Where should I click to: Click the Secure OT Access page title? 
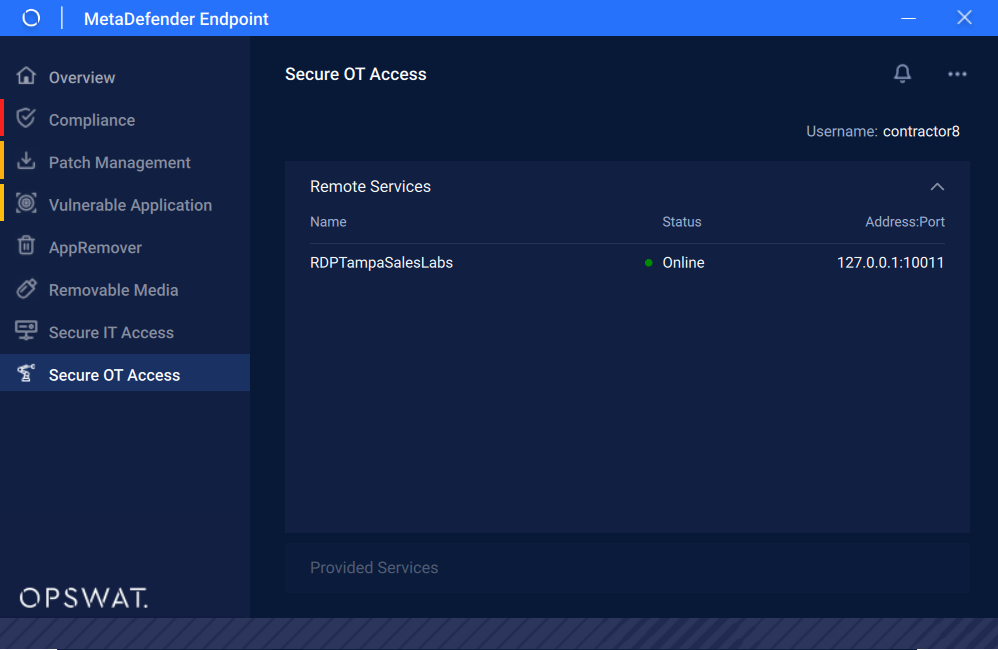pos(356,74)
